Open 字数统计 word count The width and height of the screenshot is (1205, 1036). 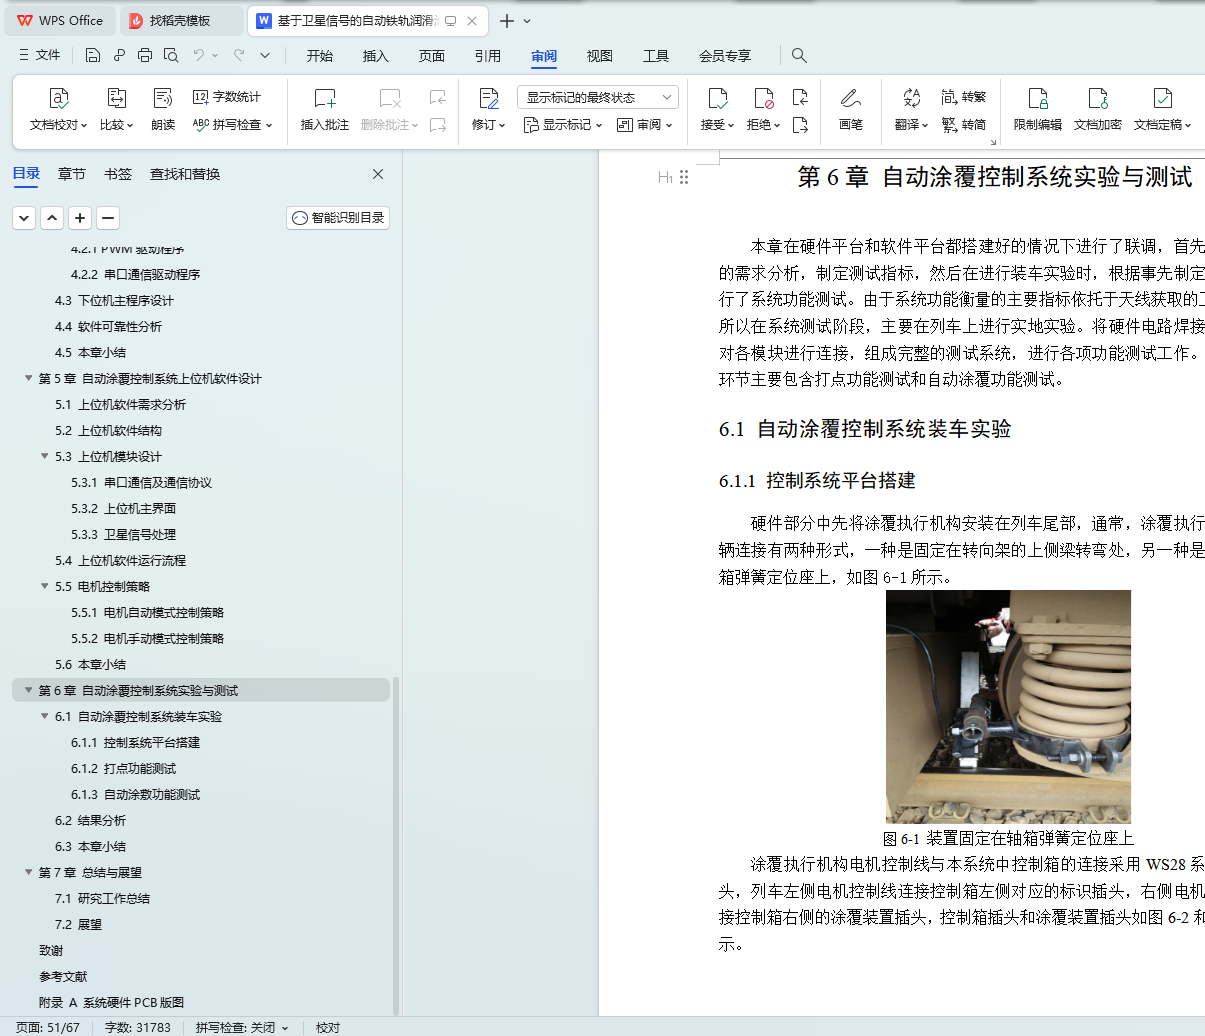[x=227, y=97]
